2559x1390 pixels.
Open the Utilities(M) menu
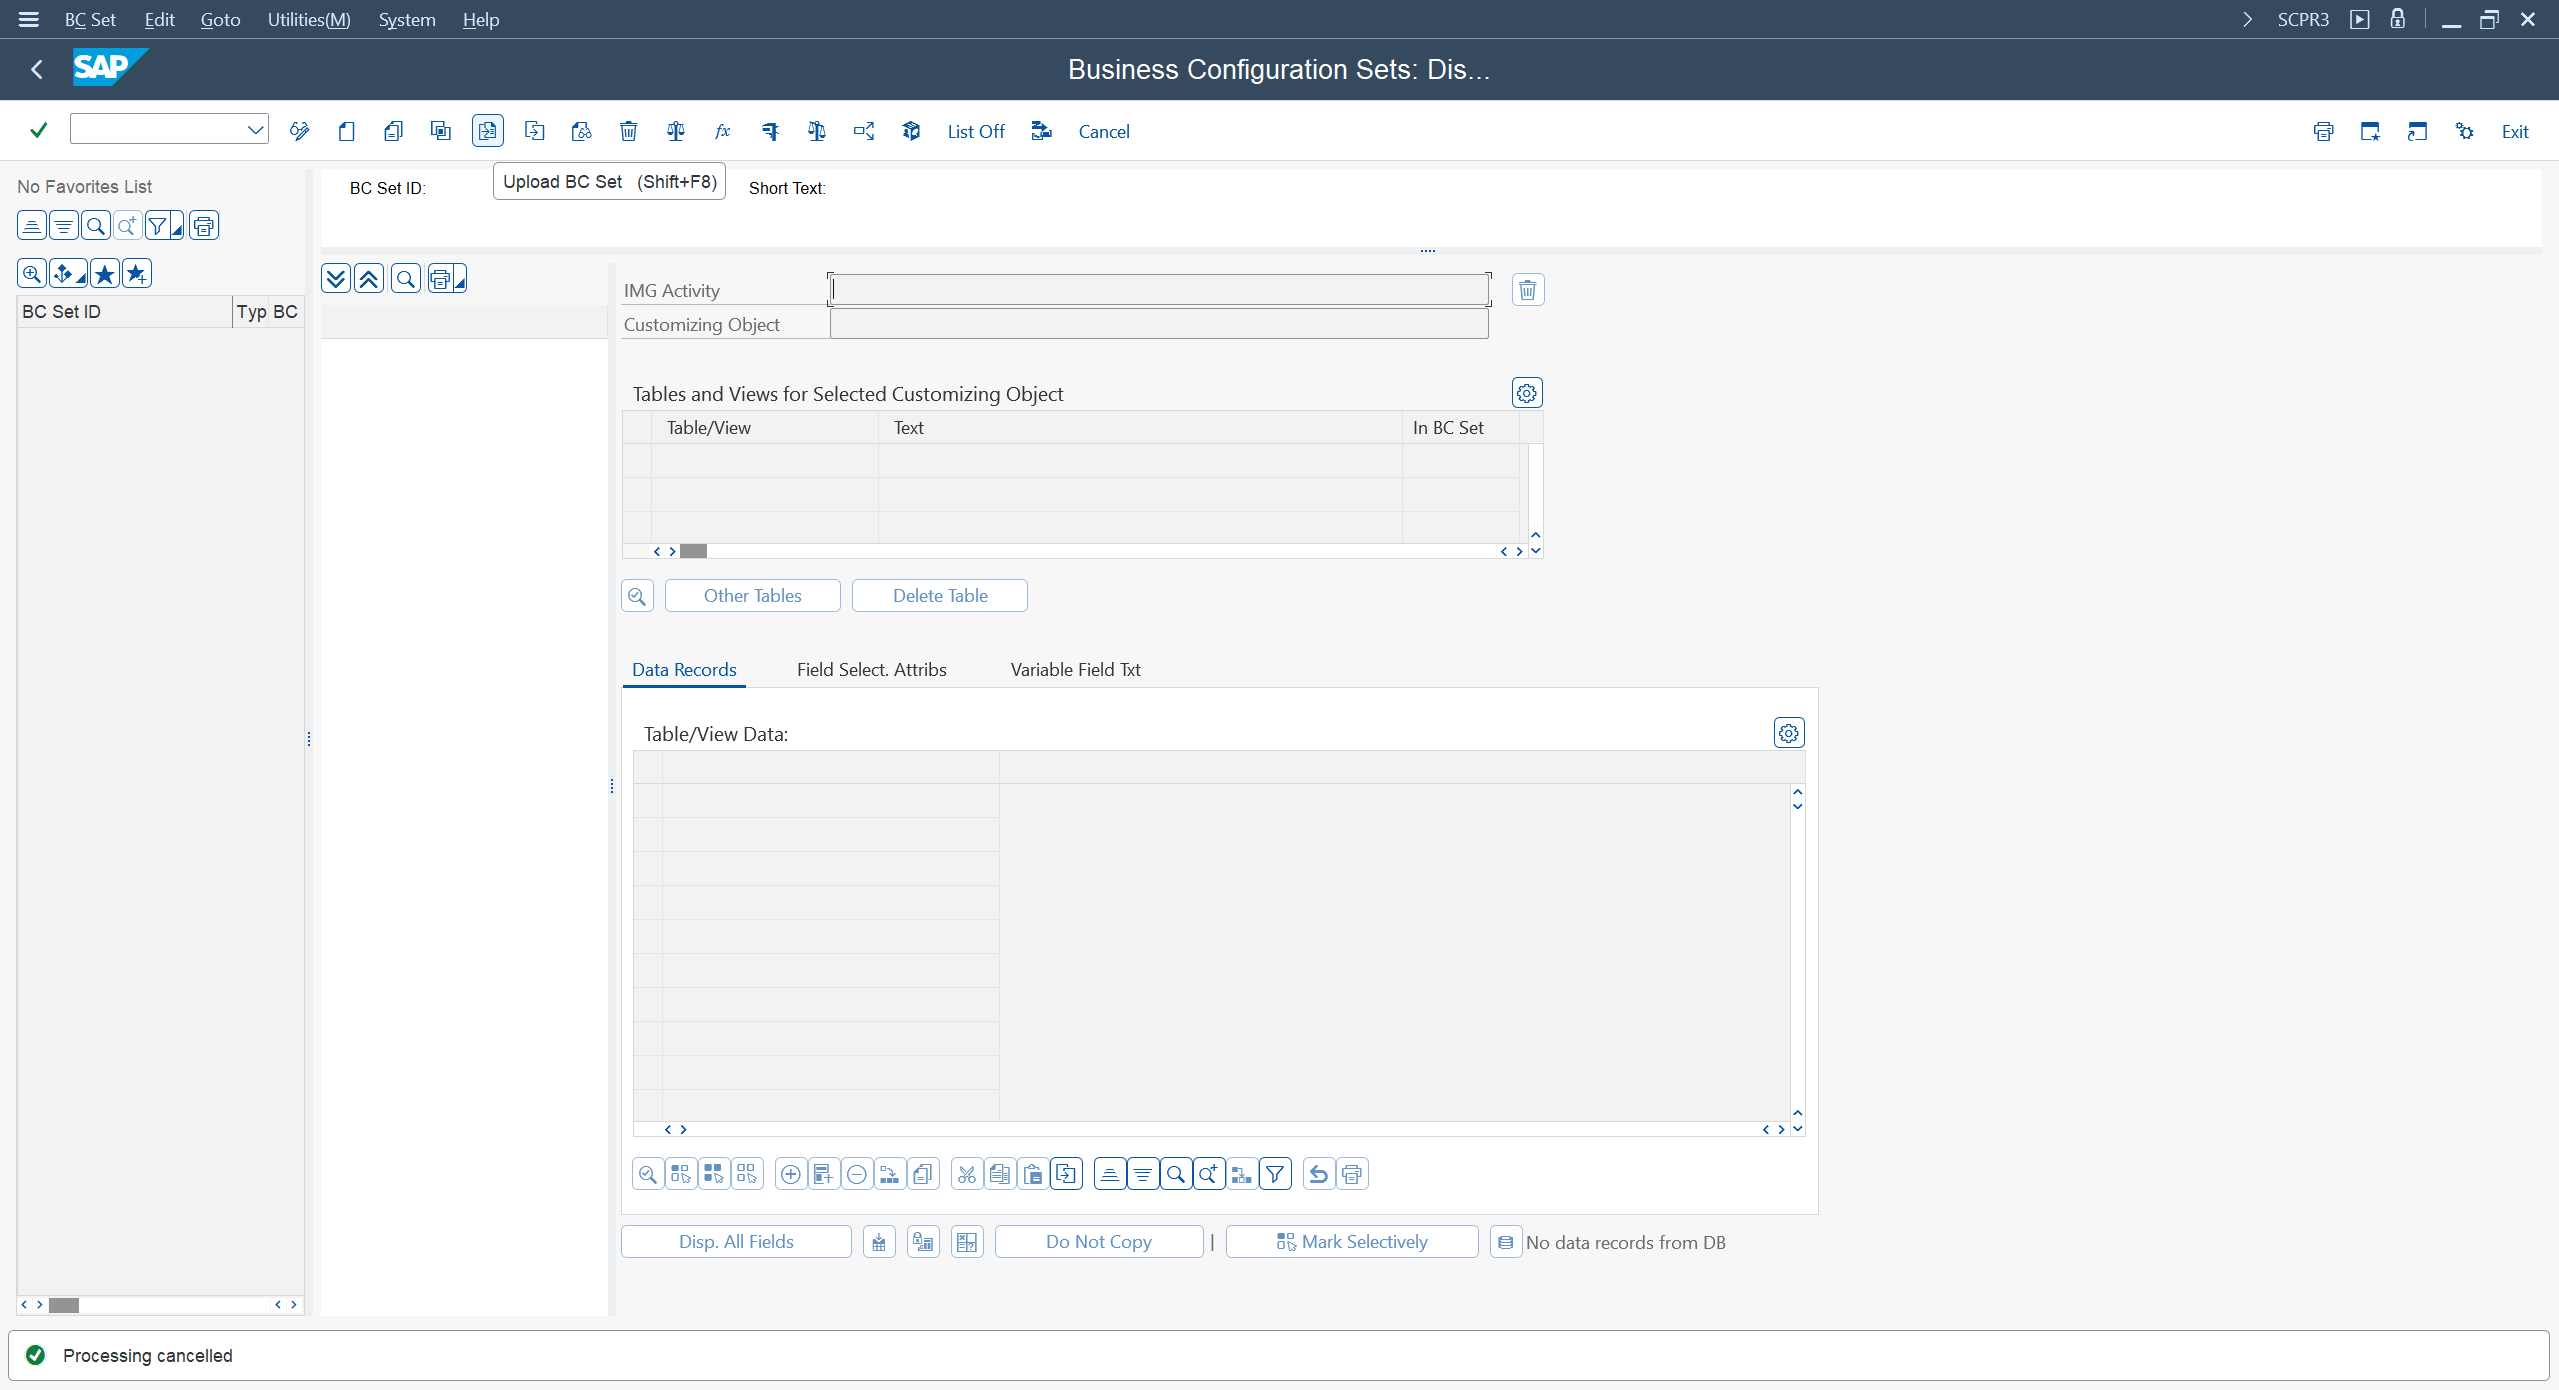coord(308,19)
